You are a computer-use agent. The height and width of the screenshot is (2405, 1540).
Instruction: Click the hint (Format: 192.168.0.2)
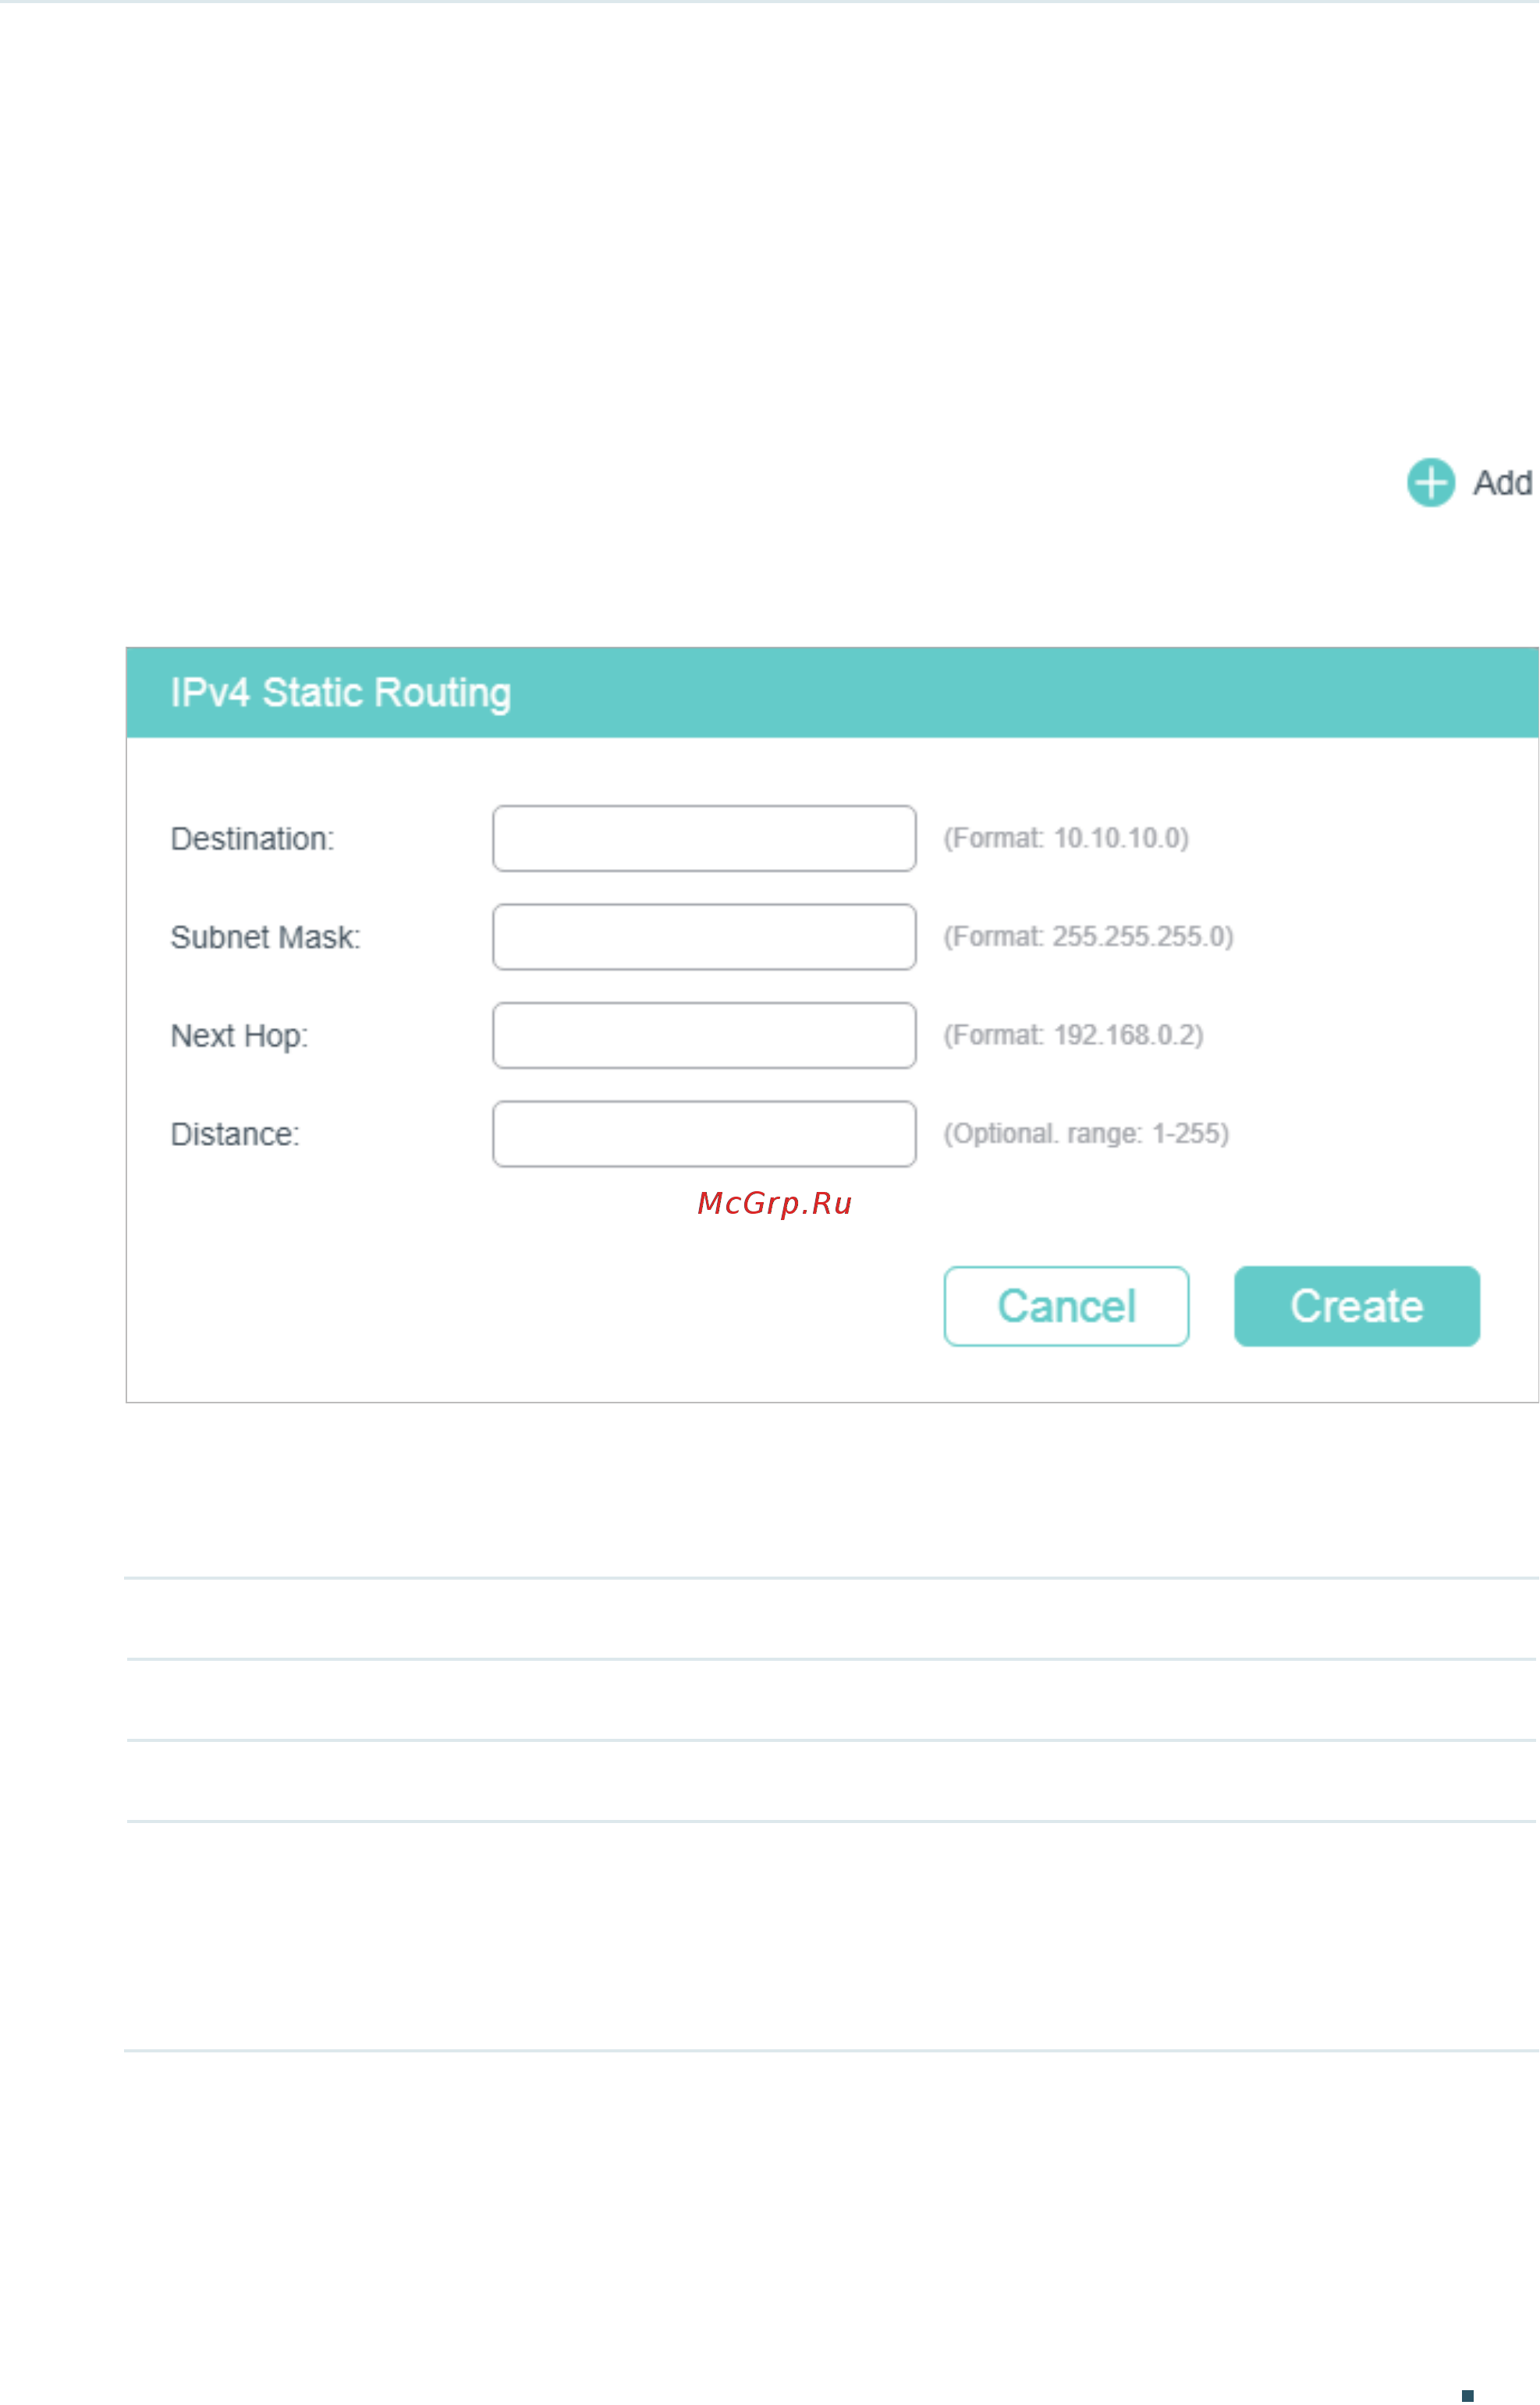(x=1073, y=1035)
